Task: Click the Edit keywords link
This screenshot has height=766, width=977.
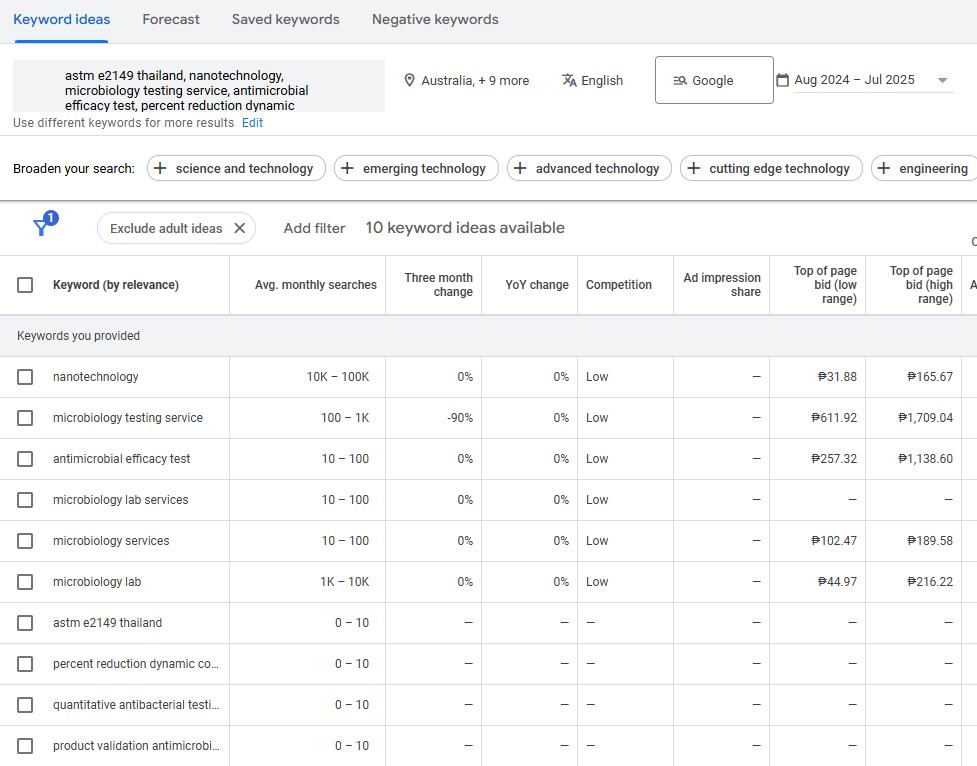Action: [x=252, y=123]
